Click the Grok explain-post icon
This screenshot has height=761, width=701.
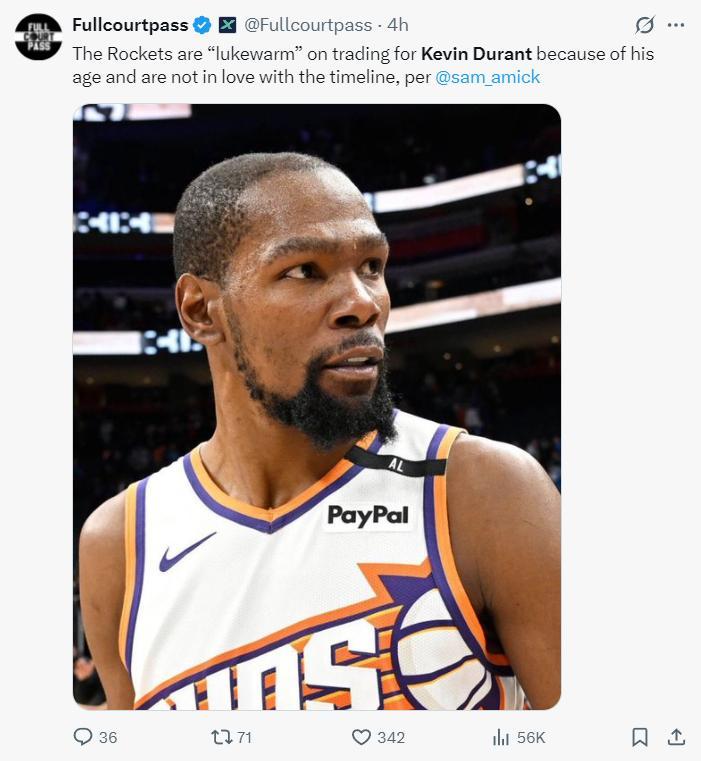(x=645, y=25)
